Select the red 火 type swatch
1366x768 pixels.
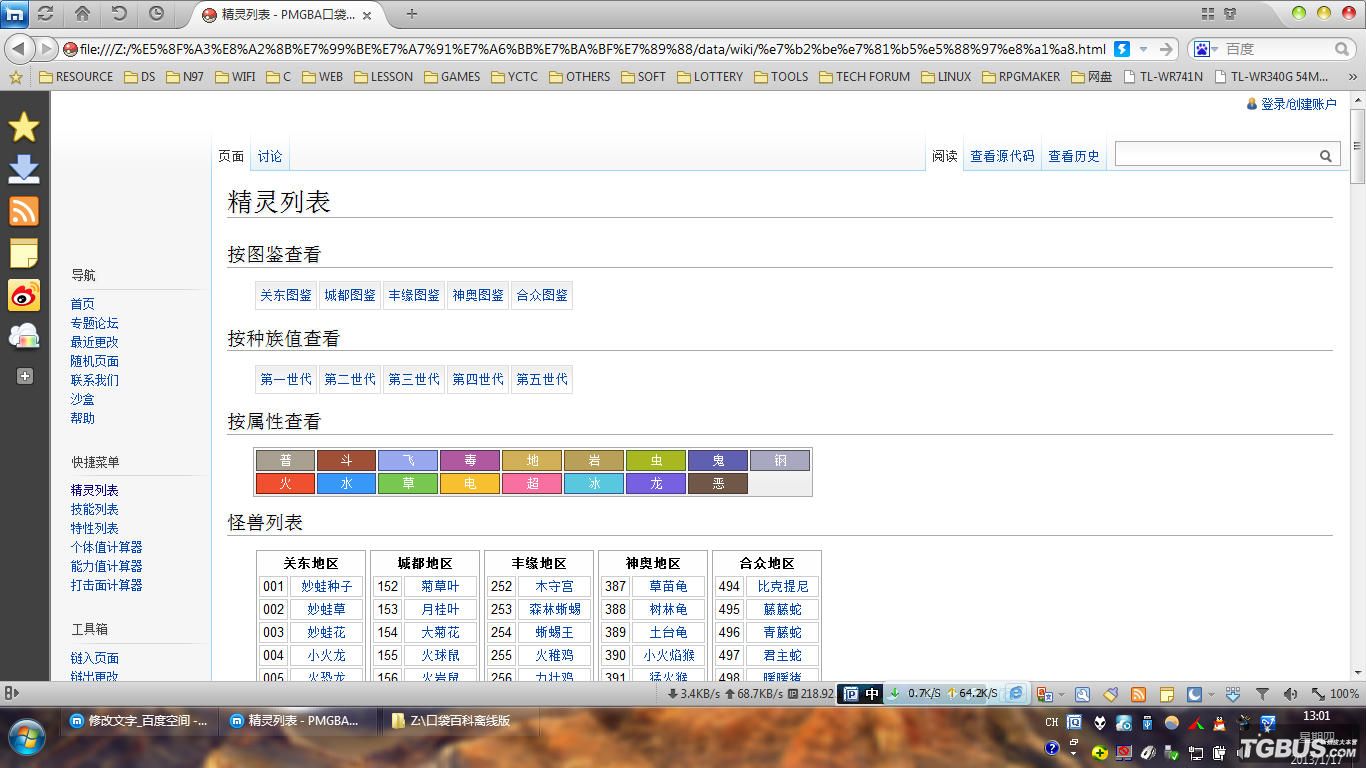tap(286, 484)
